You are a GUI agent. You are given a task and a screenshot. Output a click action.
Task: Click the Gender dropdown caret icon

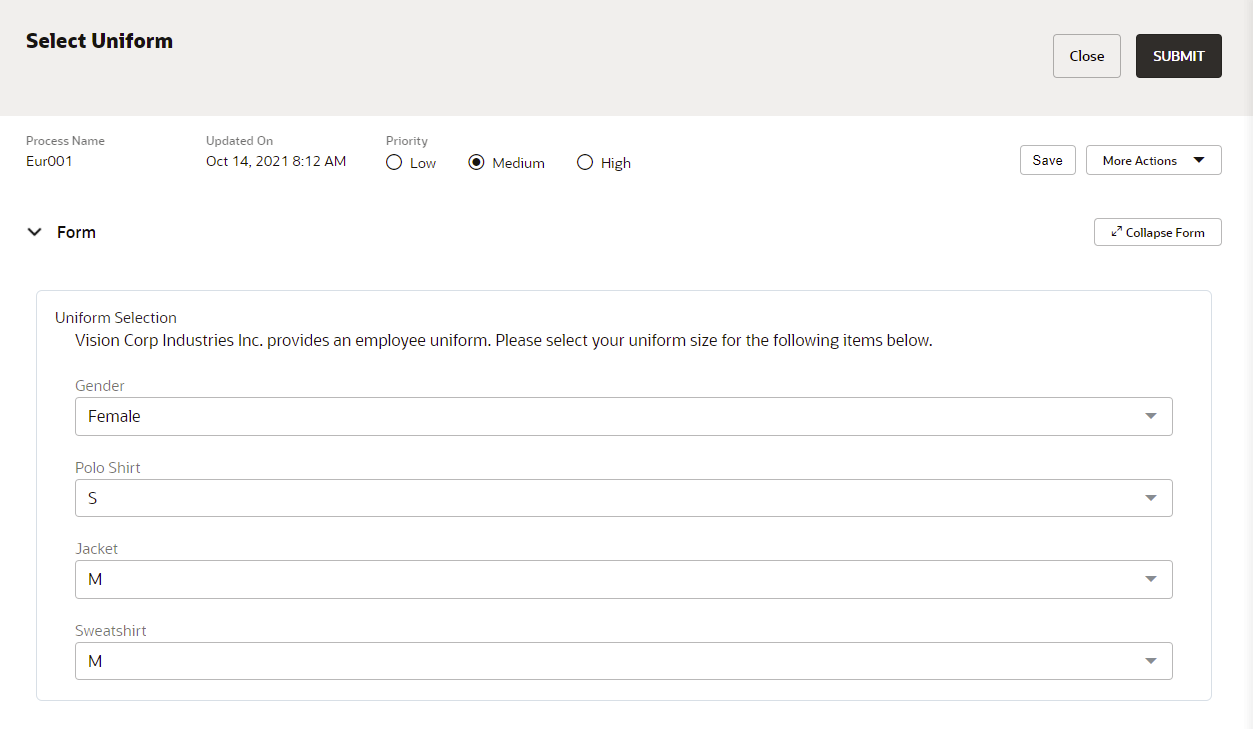tap(1150, 416)
